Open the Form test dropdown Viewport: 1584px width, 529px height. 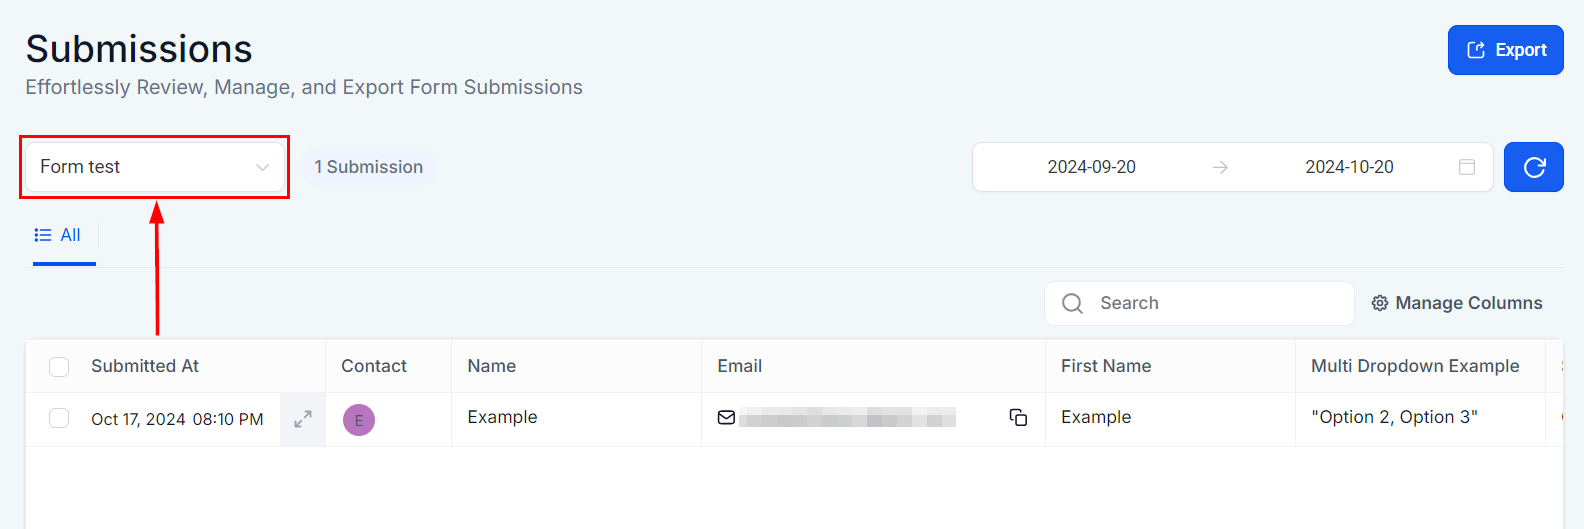(140, 167)
